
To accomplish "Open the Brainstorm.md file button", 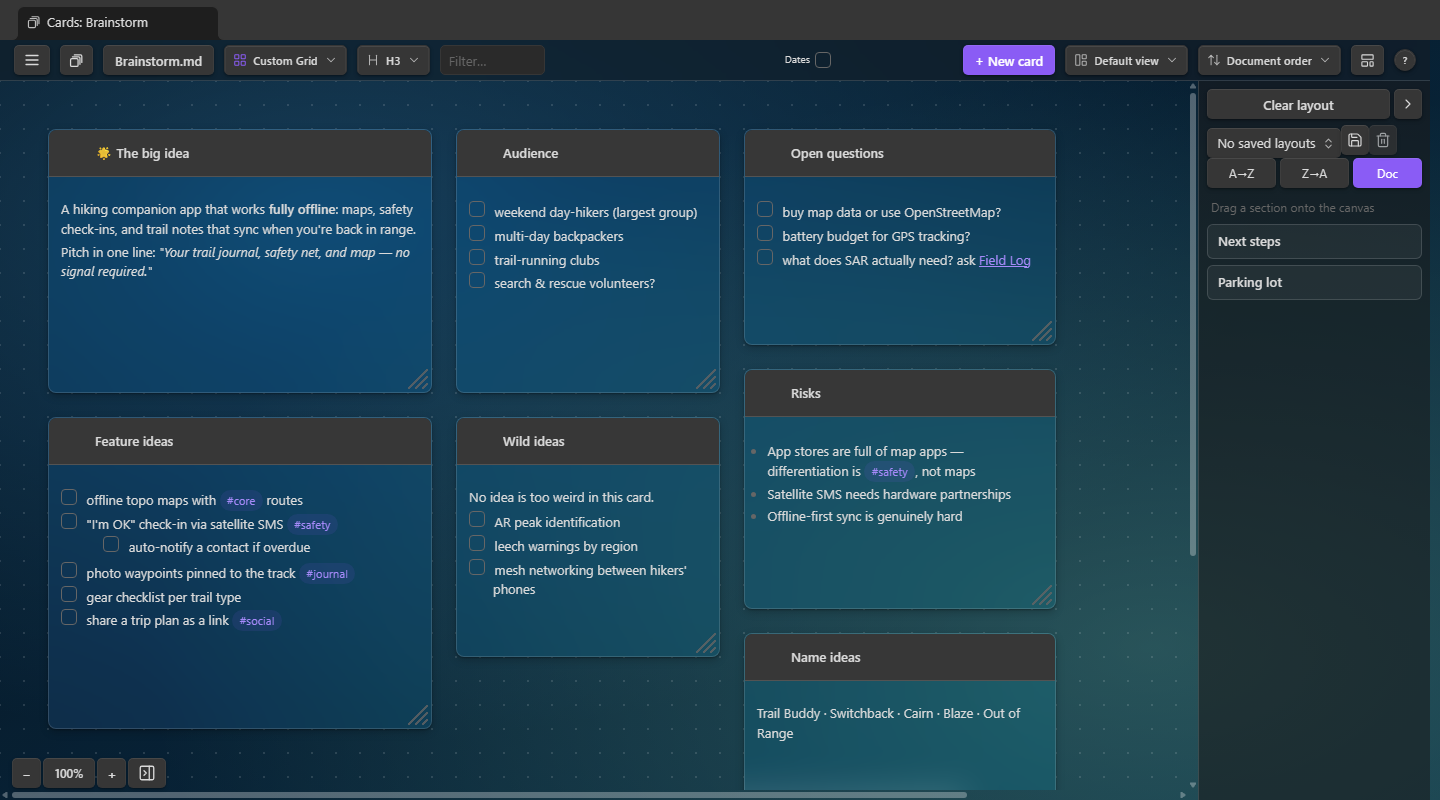I will (x=158, y=60).
